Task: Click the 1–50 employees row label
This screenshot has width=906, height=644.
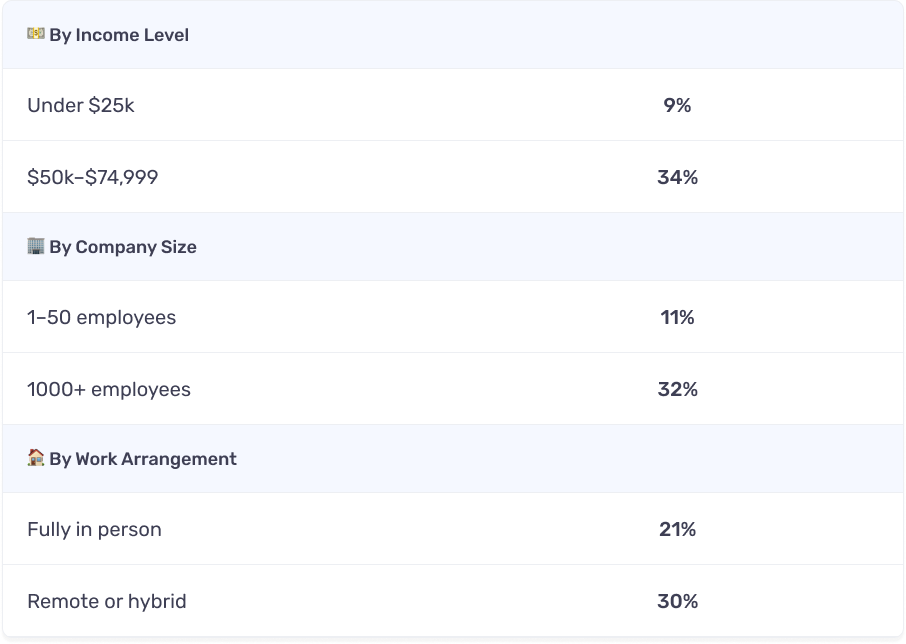Action: click(x=102, y=317)
